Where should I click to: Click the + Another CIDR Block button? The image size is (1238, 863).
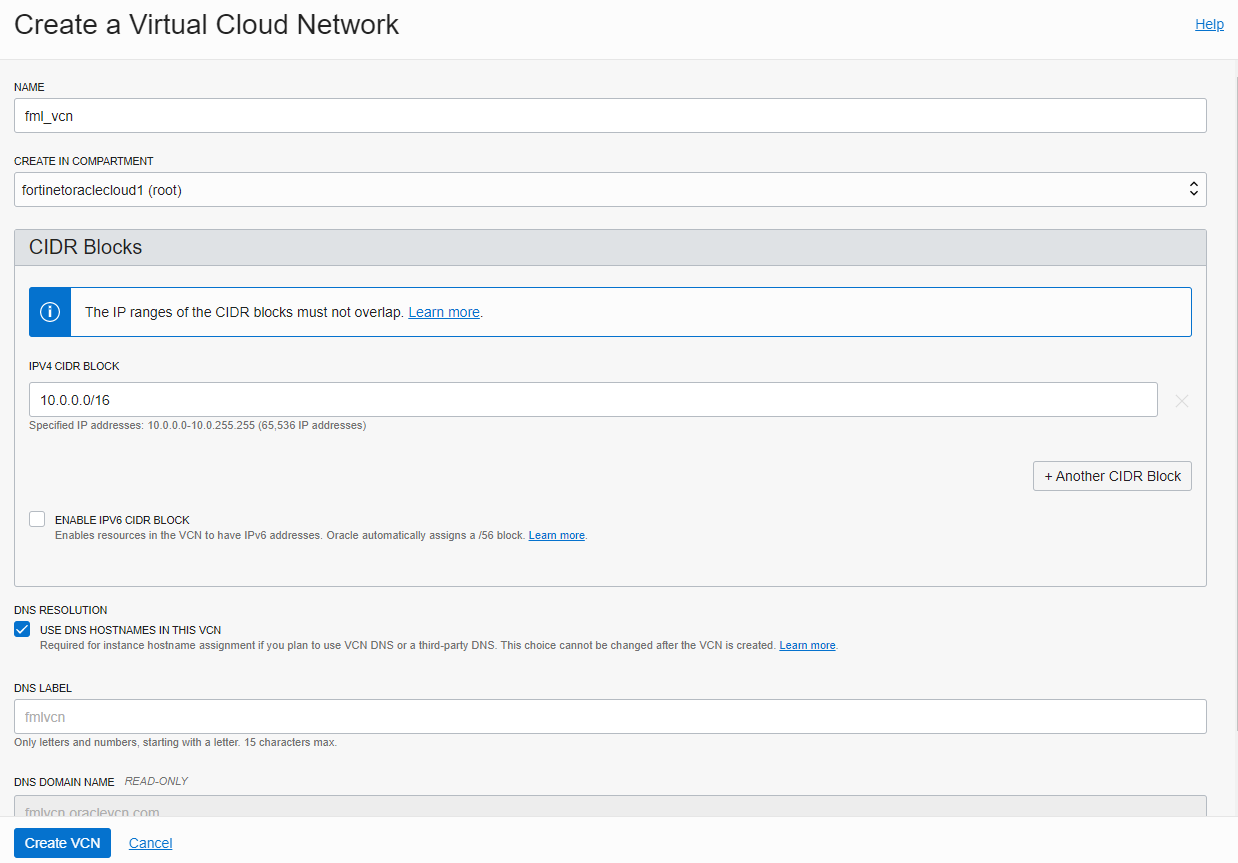click(1111, 475)
